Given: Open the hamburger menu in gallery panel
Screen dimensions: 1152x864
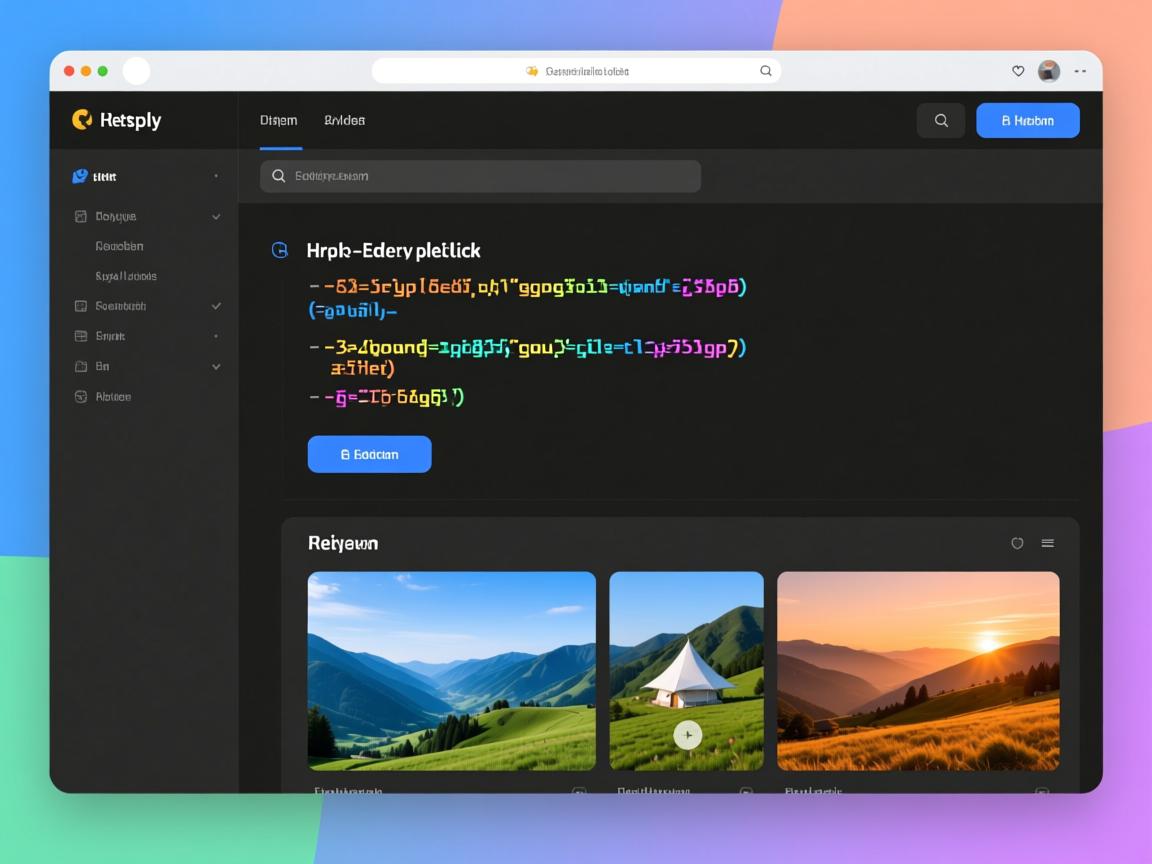Looking at the screenshot, I should [x=1047, y=543].
